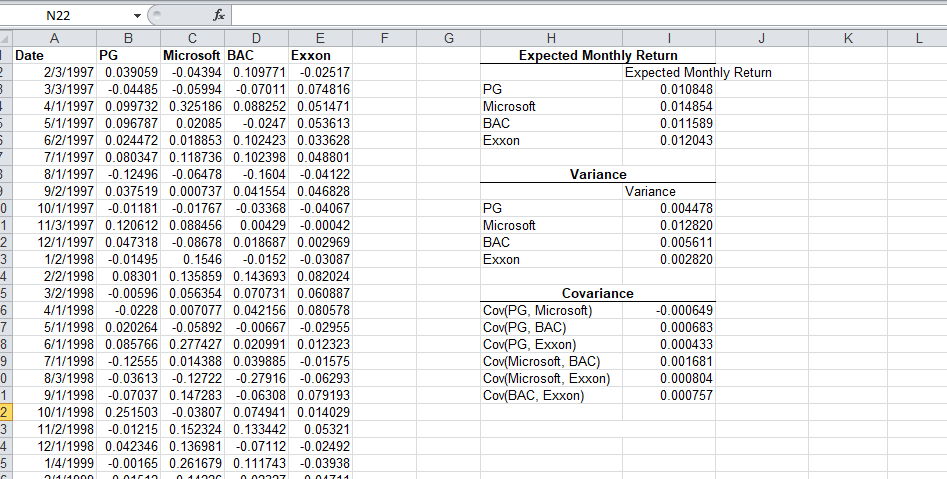Select covariance value 0.000433
Screen dimensions: 947x479
(669, 344)
